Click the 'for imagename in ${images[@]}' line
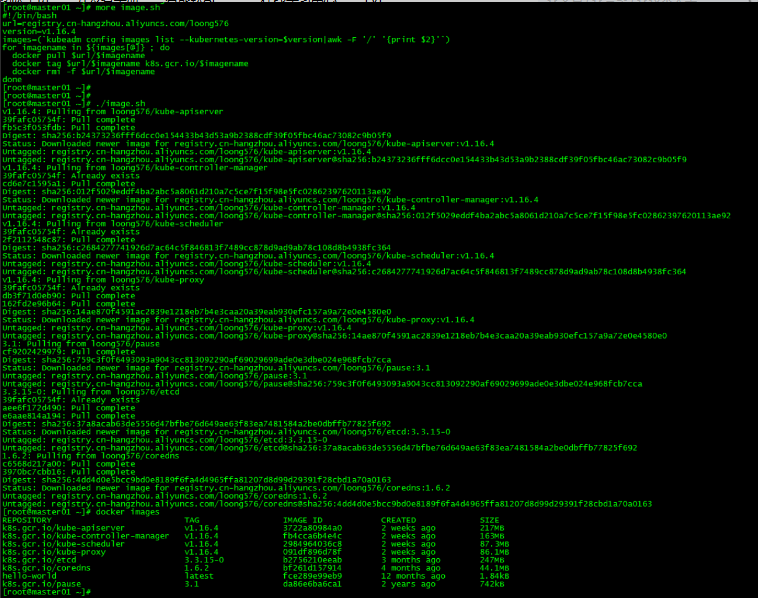Viewport: 758px width, 598px height. pos(86,47)
